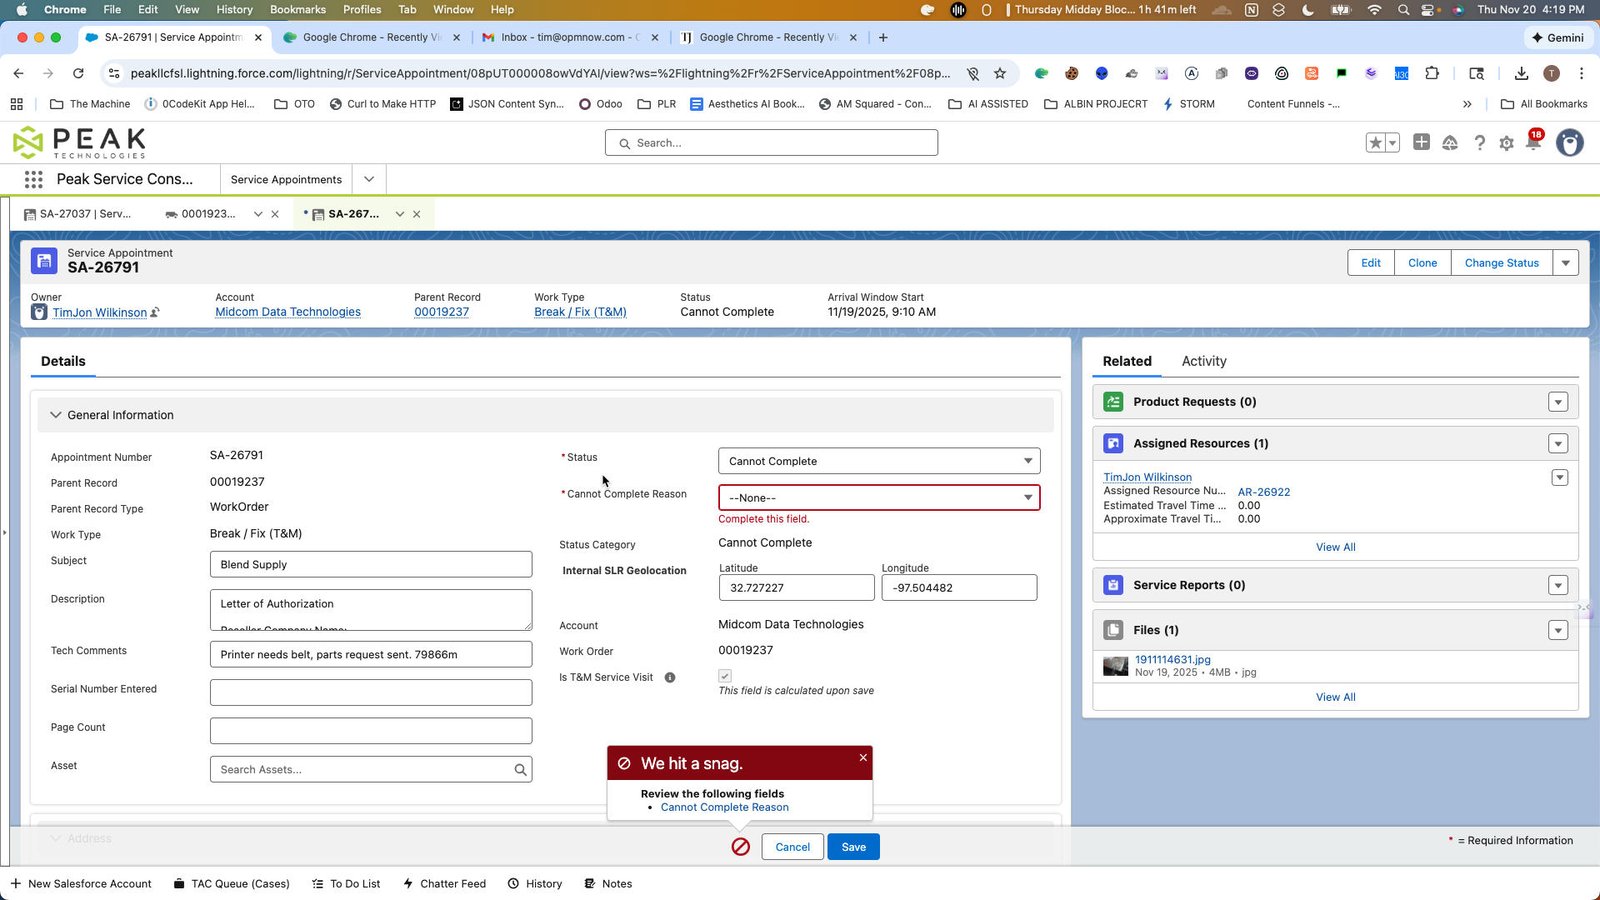Open the Product Requests dropdown arrow
1600x900 pixels.
click(1558, 402)
